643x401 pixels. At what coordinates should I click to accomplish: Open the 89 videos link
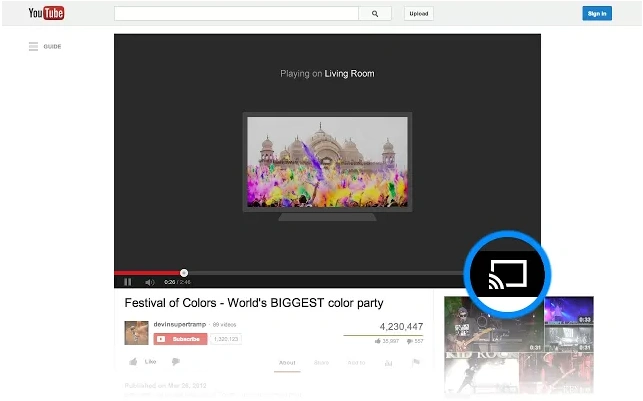click(224, 325)
